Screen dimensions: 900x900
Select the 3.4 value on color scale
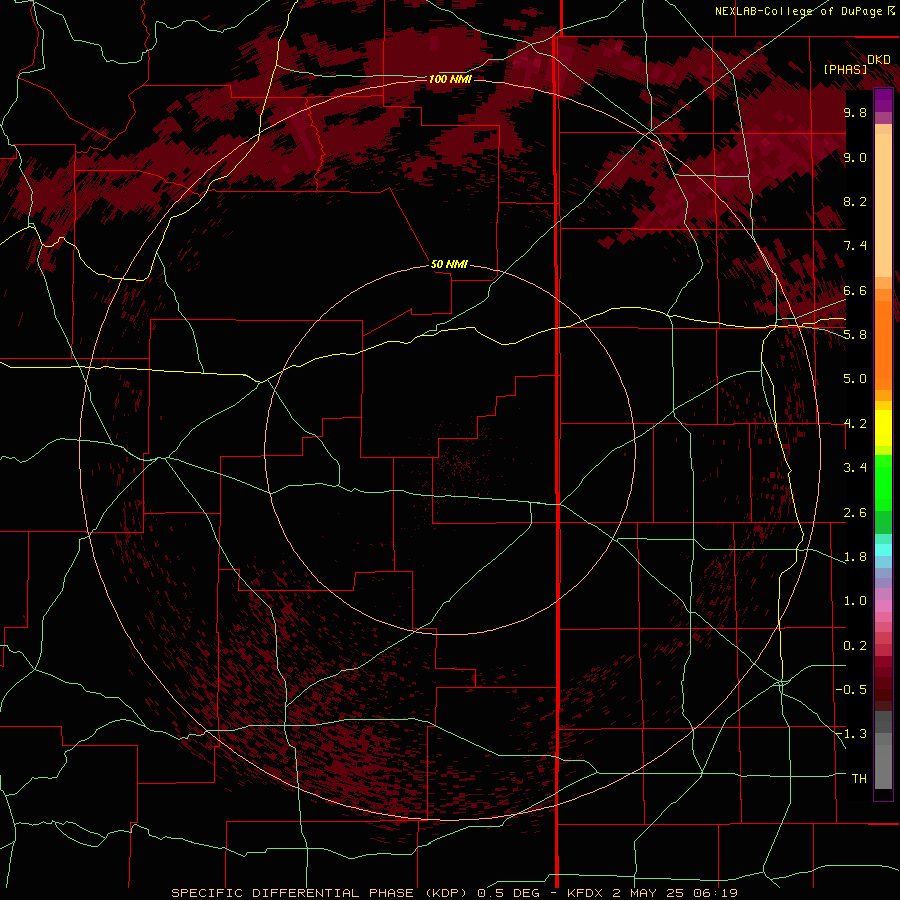click(x=855, y=468)
